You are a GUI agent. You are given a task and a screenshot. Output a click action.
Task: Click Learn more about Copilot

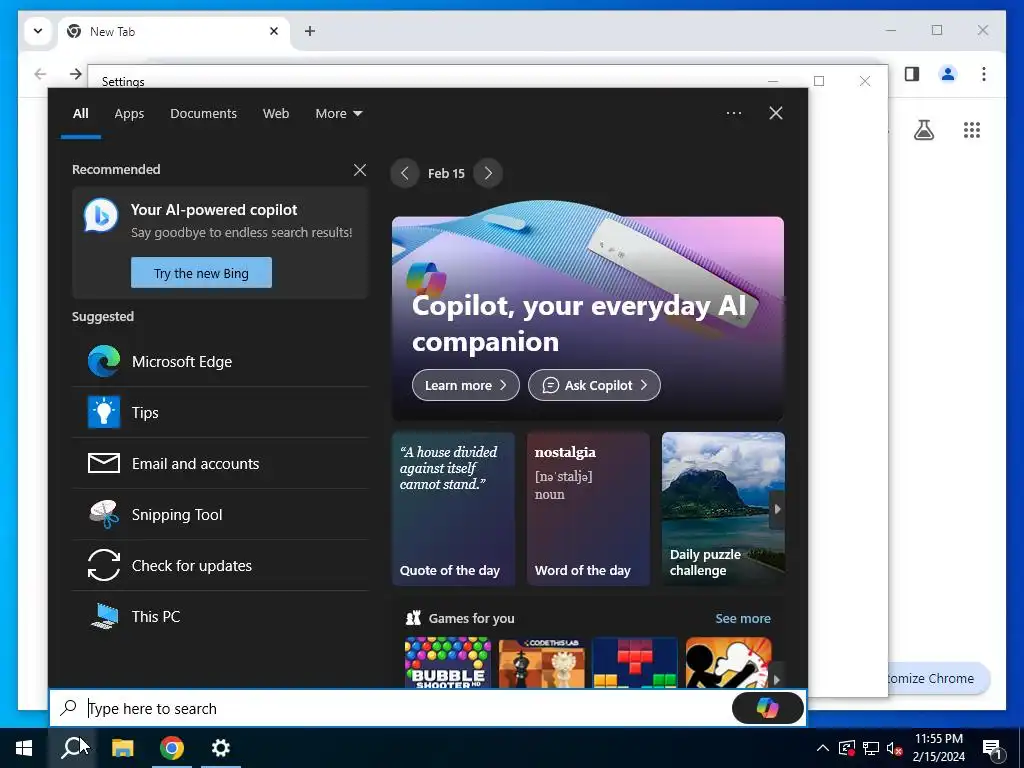(466, 385)
